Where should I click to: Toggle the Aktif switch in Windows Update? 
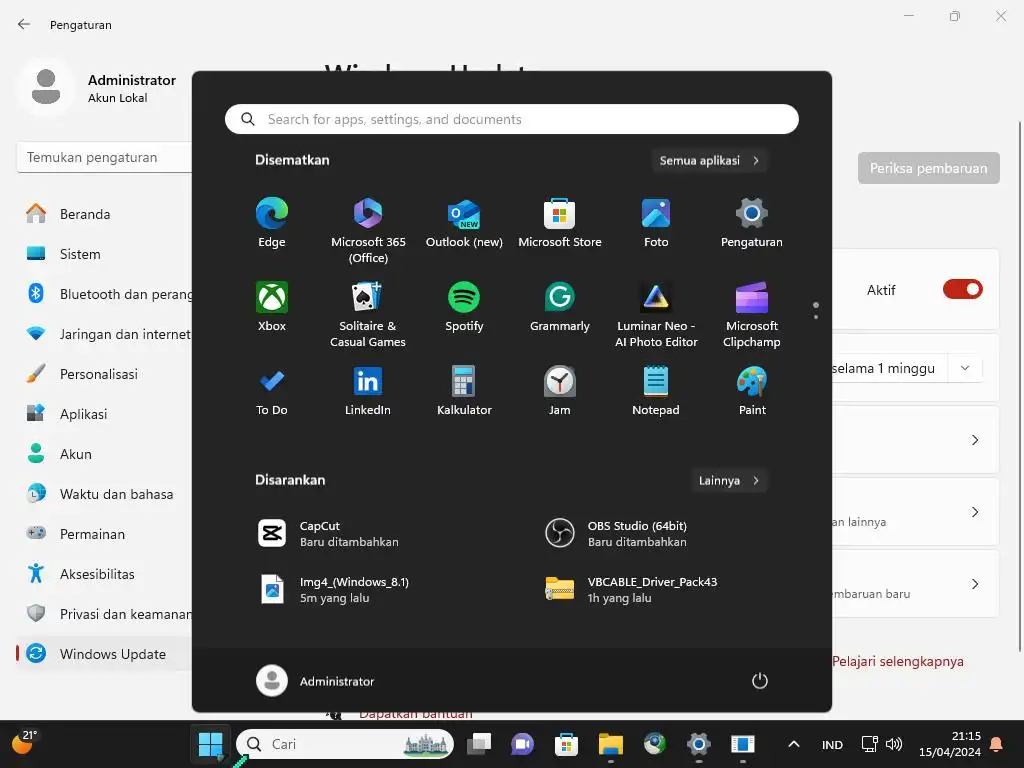coord(962,289)
